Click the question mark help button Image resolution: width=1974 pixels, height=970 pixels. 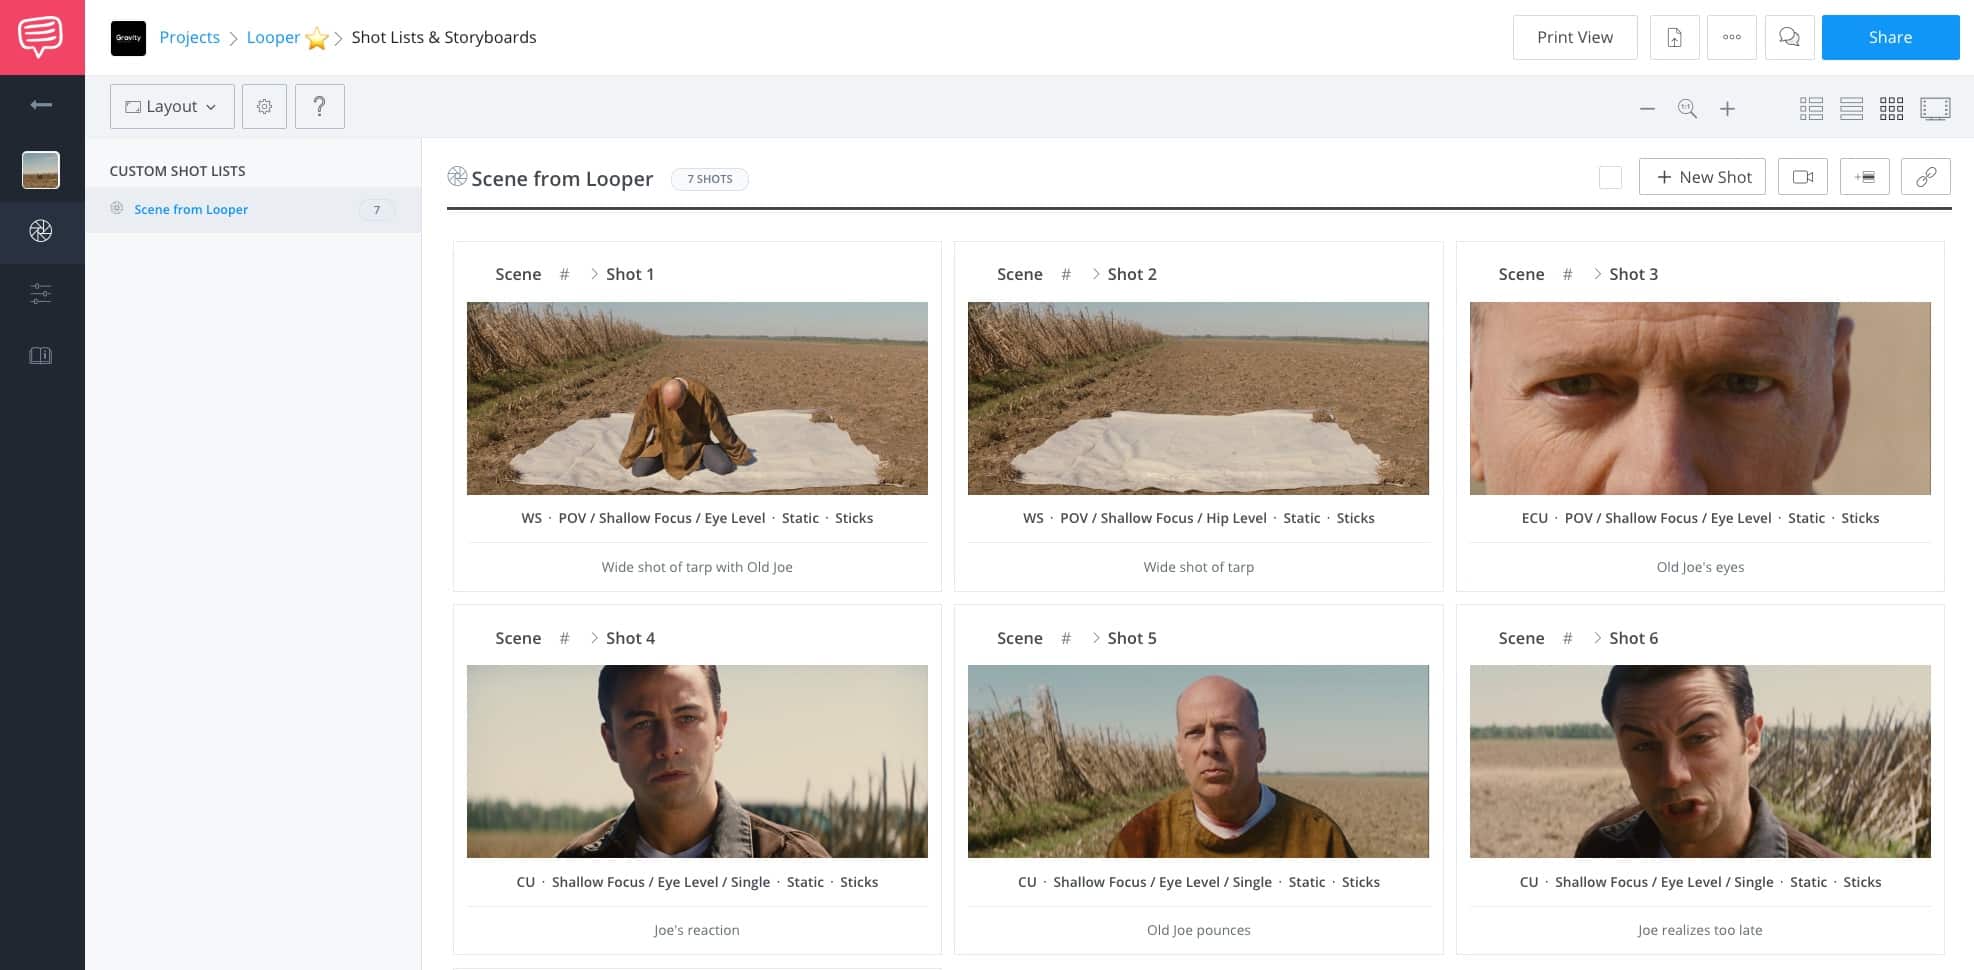pos(319,106)
